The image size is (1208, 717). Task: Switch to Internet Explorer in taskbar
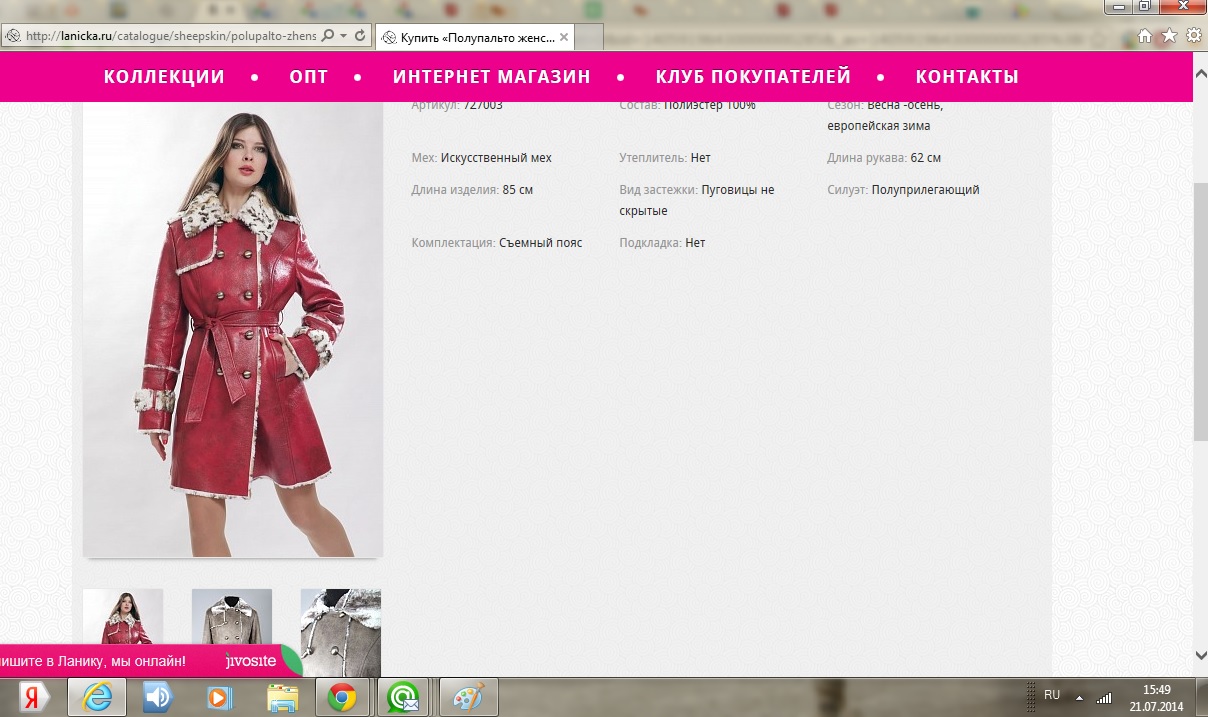(x=97, y=697)
